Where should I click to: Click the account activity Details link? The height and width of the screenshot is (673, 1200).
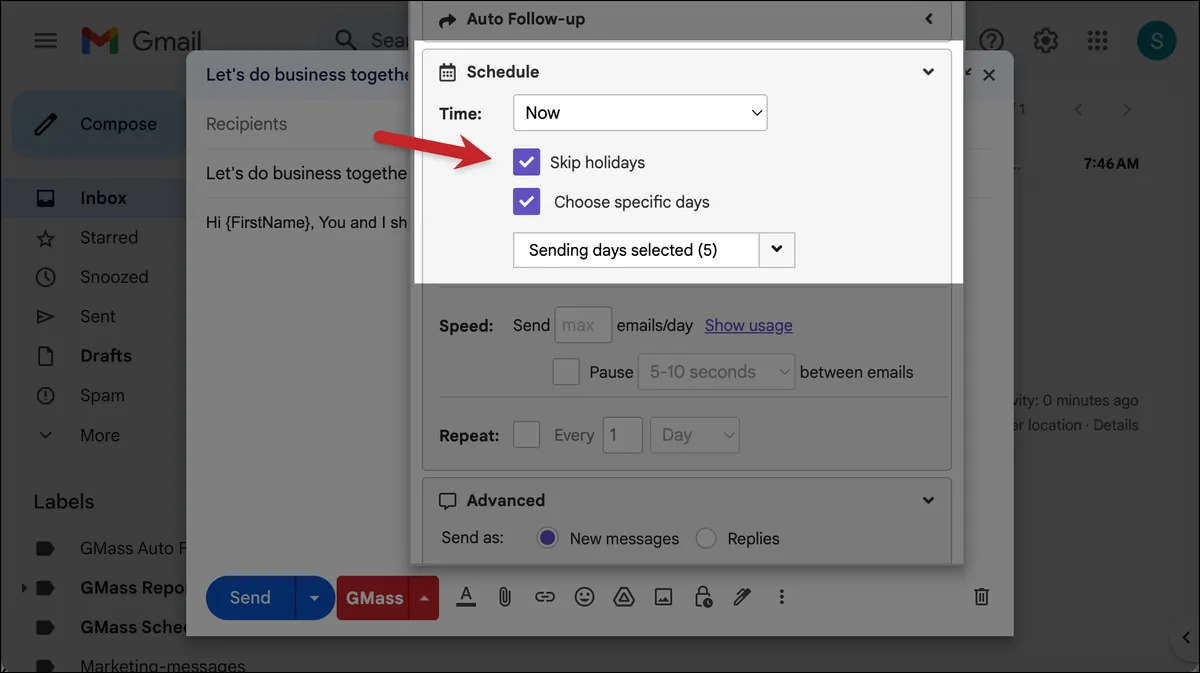(x=1116, y=425)
